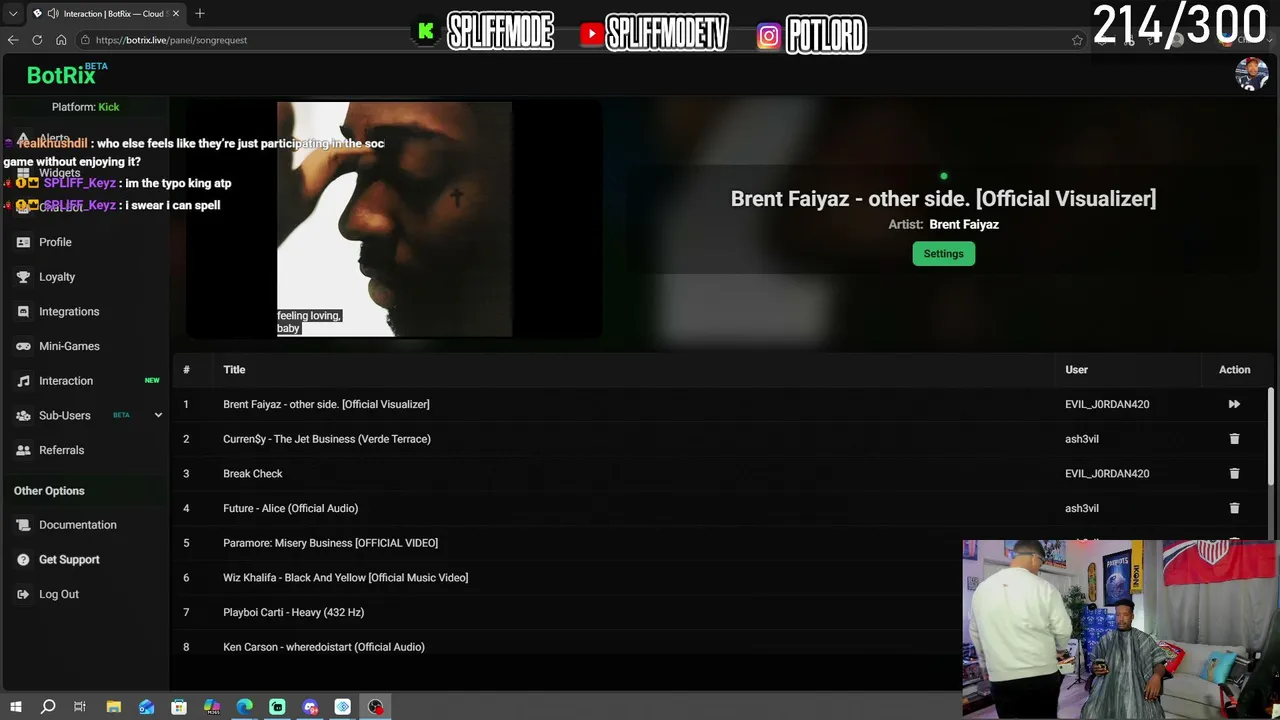Image resolution: width=1280 pixels, height=720 pixels.
Task: Open Documentation link in Other Options
Action: click(78, 525)
